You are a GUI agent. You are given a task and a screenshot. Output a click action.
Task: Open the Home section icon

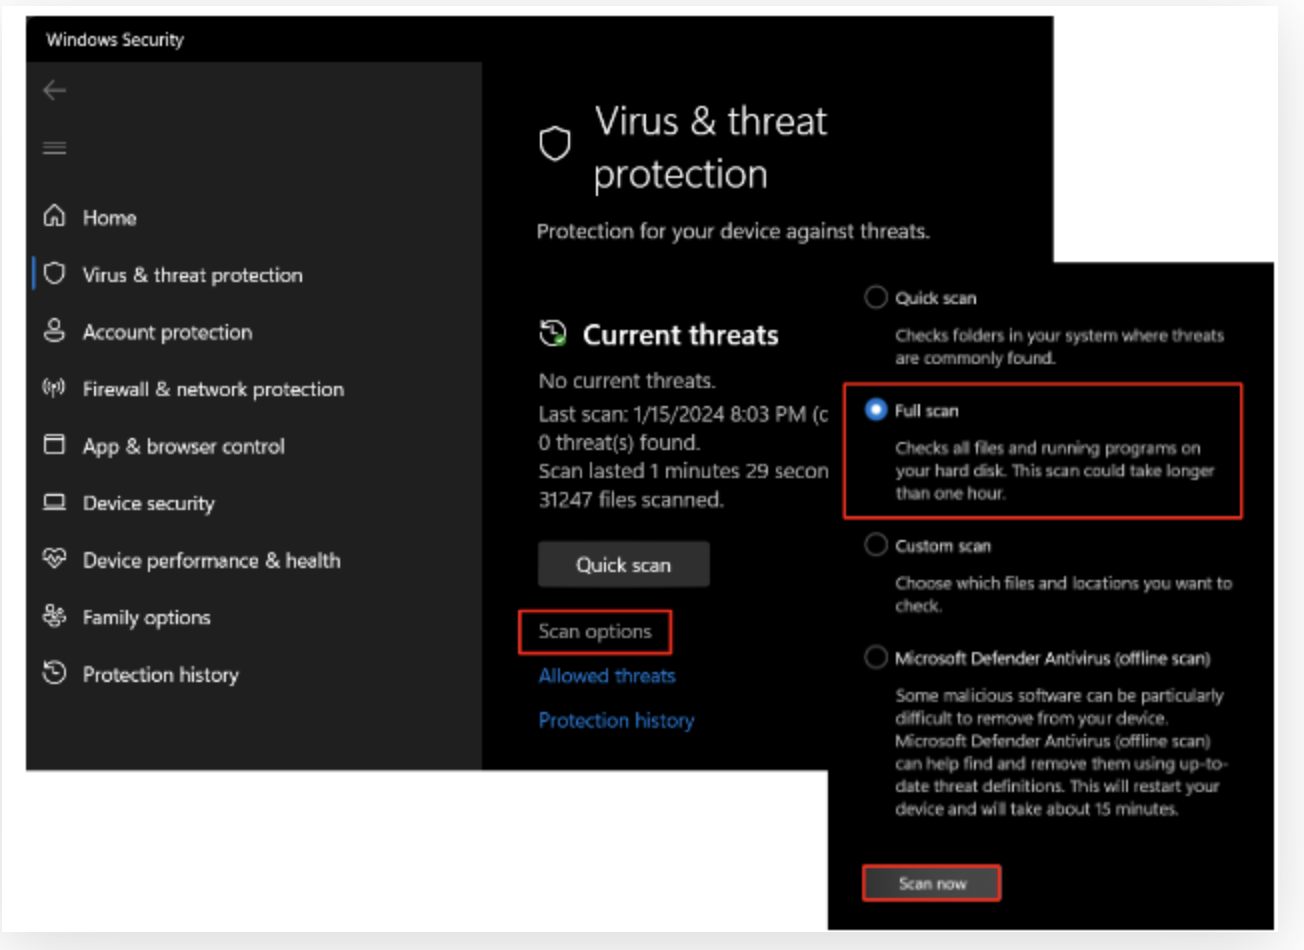[54, 217]
